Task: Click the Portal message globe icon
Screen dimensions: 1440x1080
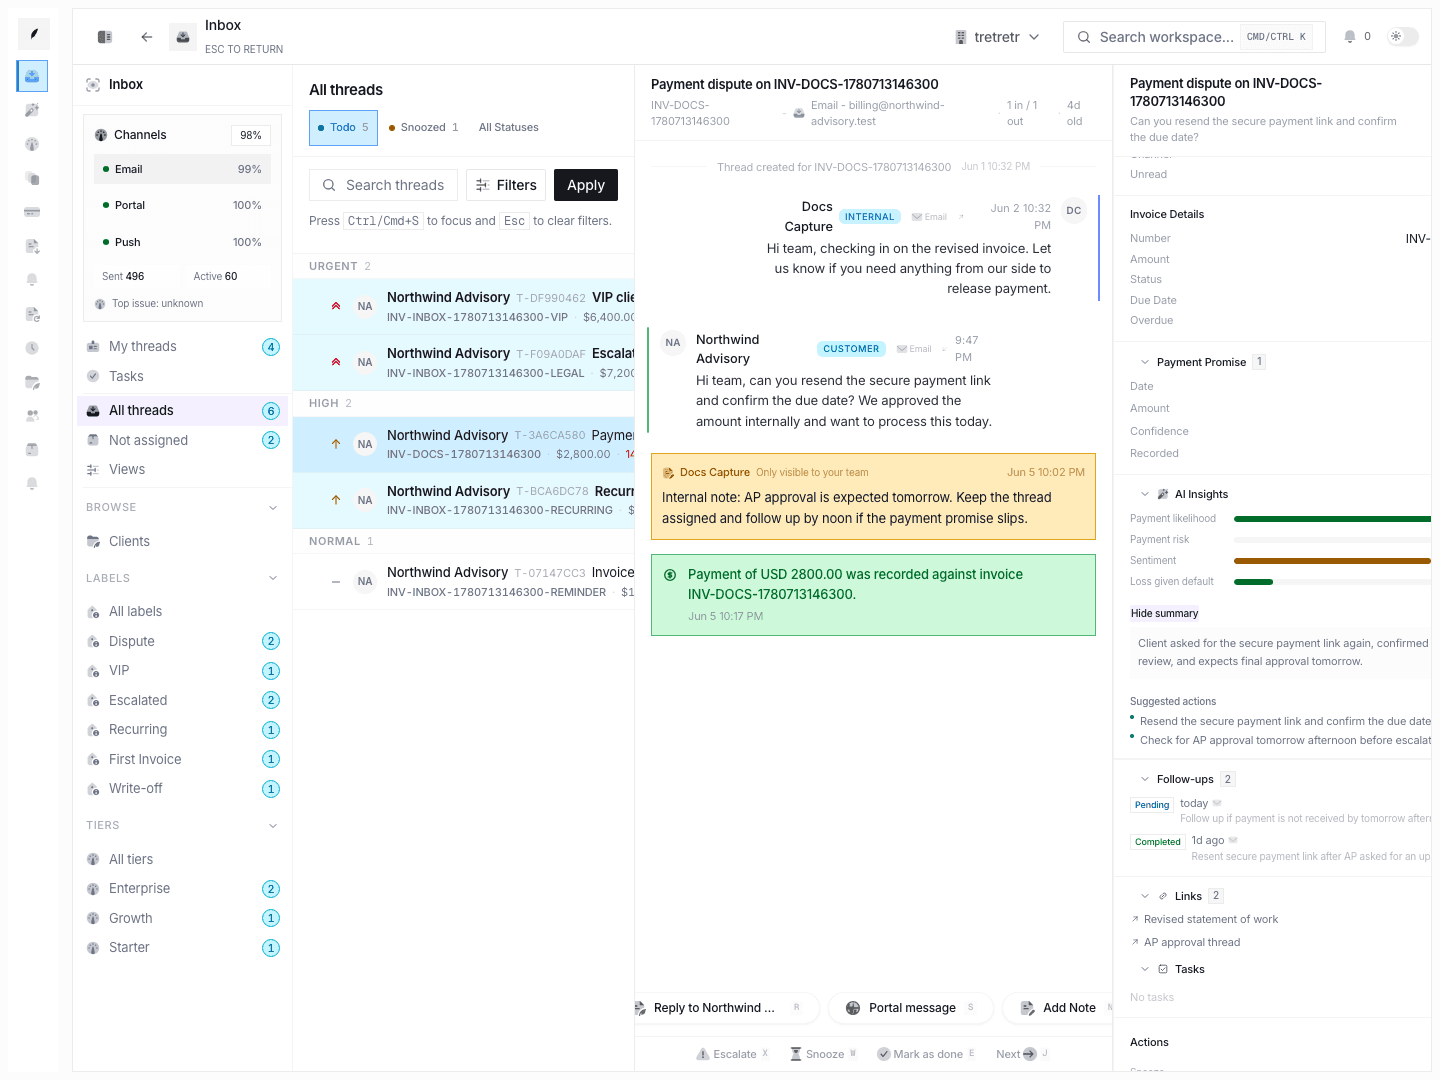Action: pos(853,1008)
